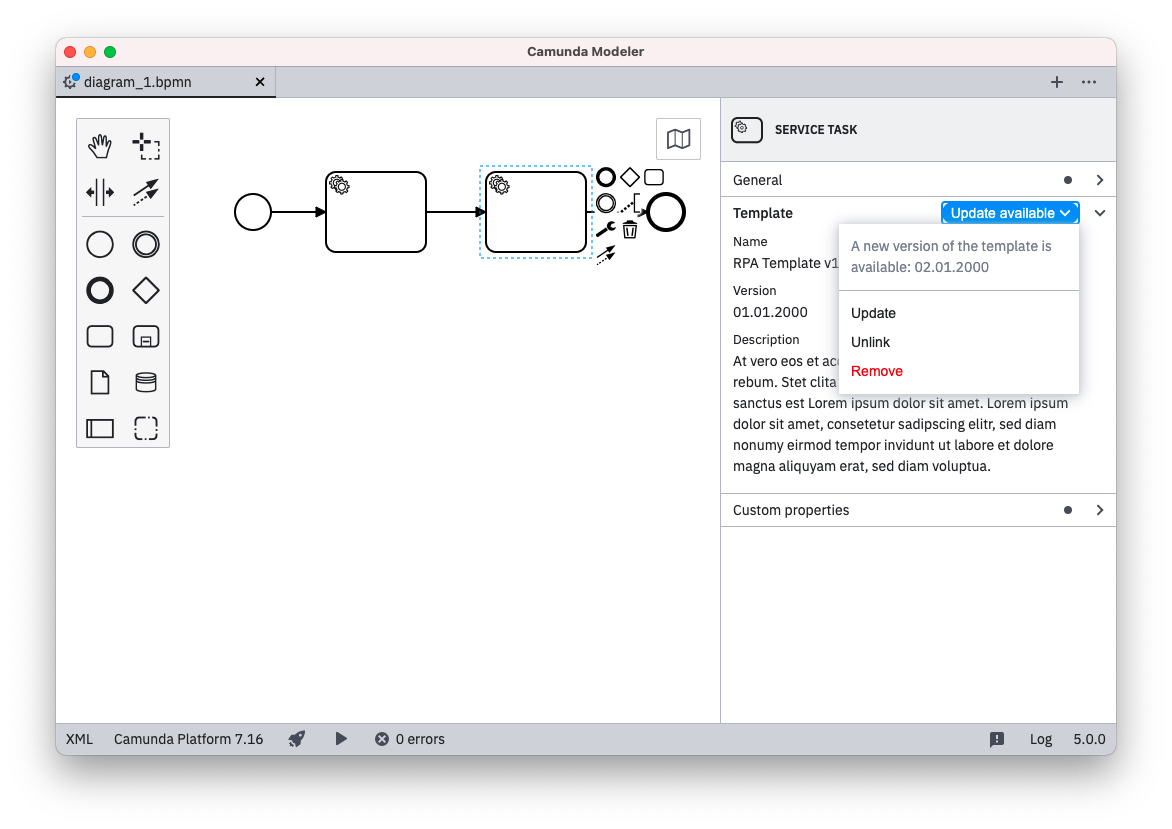Toggle the Log panel
This screenshot has height=829, width=1172.
click(x=1041, y=739)
